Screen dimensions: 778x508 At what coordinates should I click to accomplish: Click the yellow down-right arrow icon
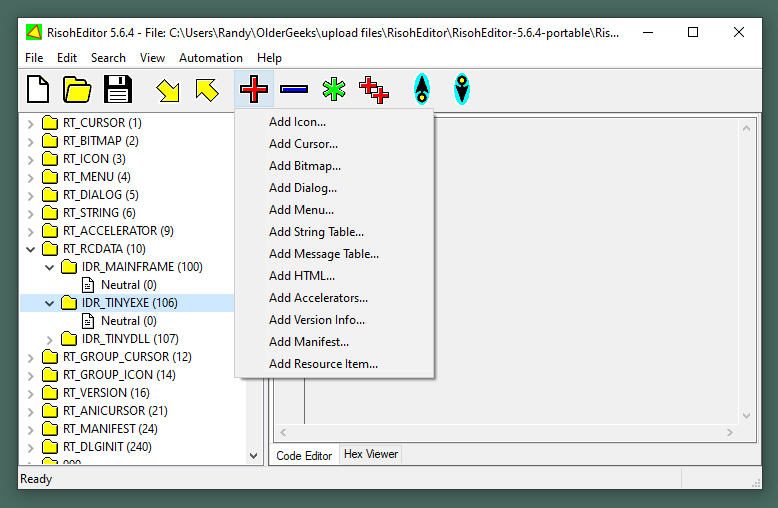[x=168, y=90]
